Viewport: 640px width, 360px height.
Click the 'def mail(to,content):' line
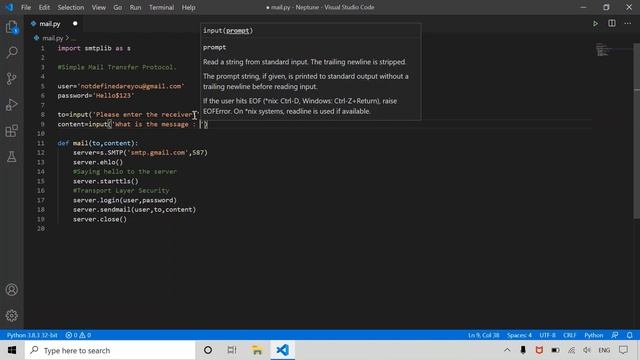click(98, 143)
